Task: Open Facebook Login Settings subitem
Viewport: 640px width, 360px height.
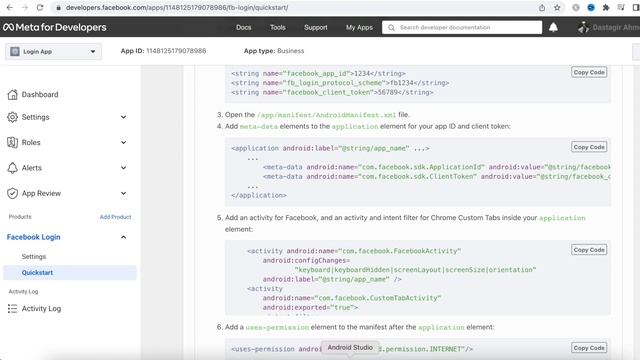Action: (x=34, y=256)
